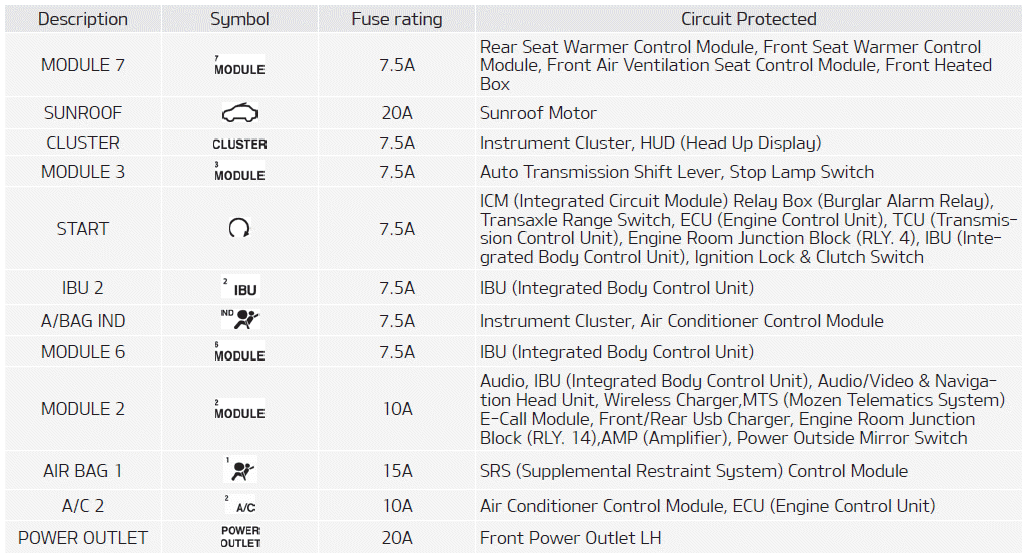This screenshot has height=558, width=1023.
Task: Click the Front Power Outlet LH text
Action: click(x=570, y=537)
